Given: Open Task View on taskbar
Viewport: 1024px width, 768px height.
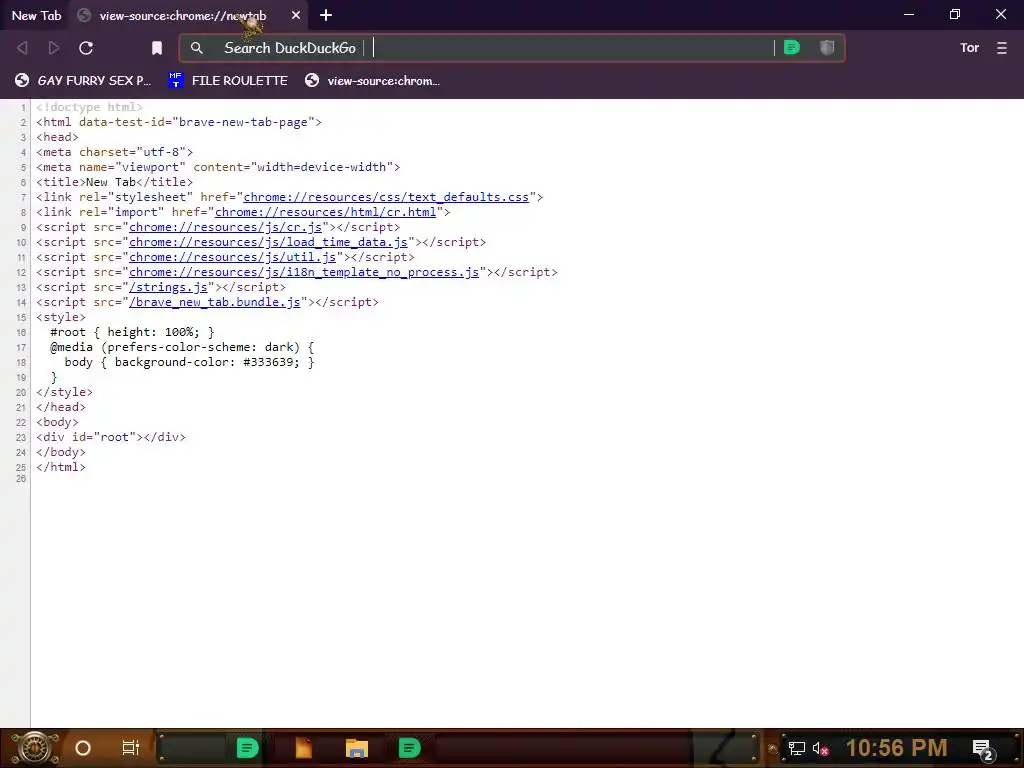Looking at the screenshot, I should coord(131,748).
